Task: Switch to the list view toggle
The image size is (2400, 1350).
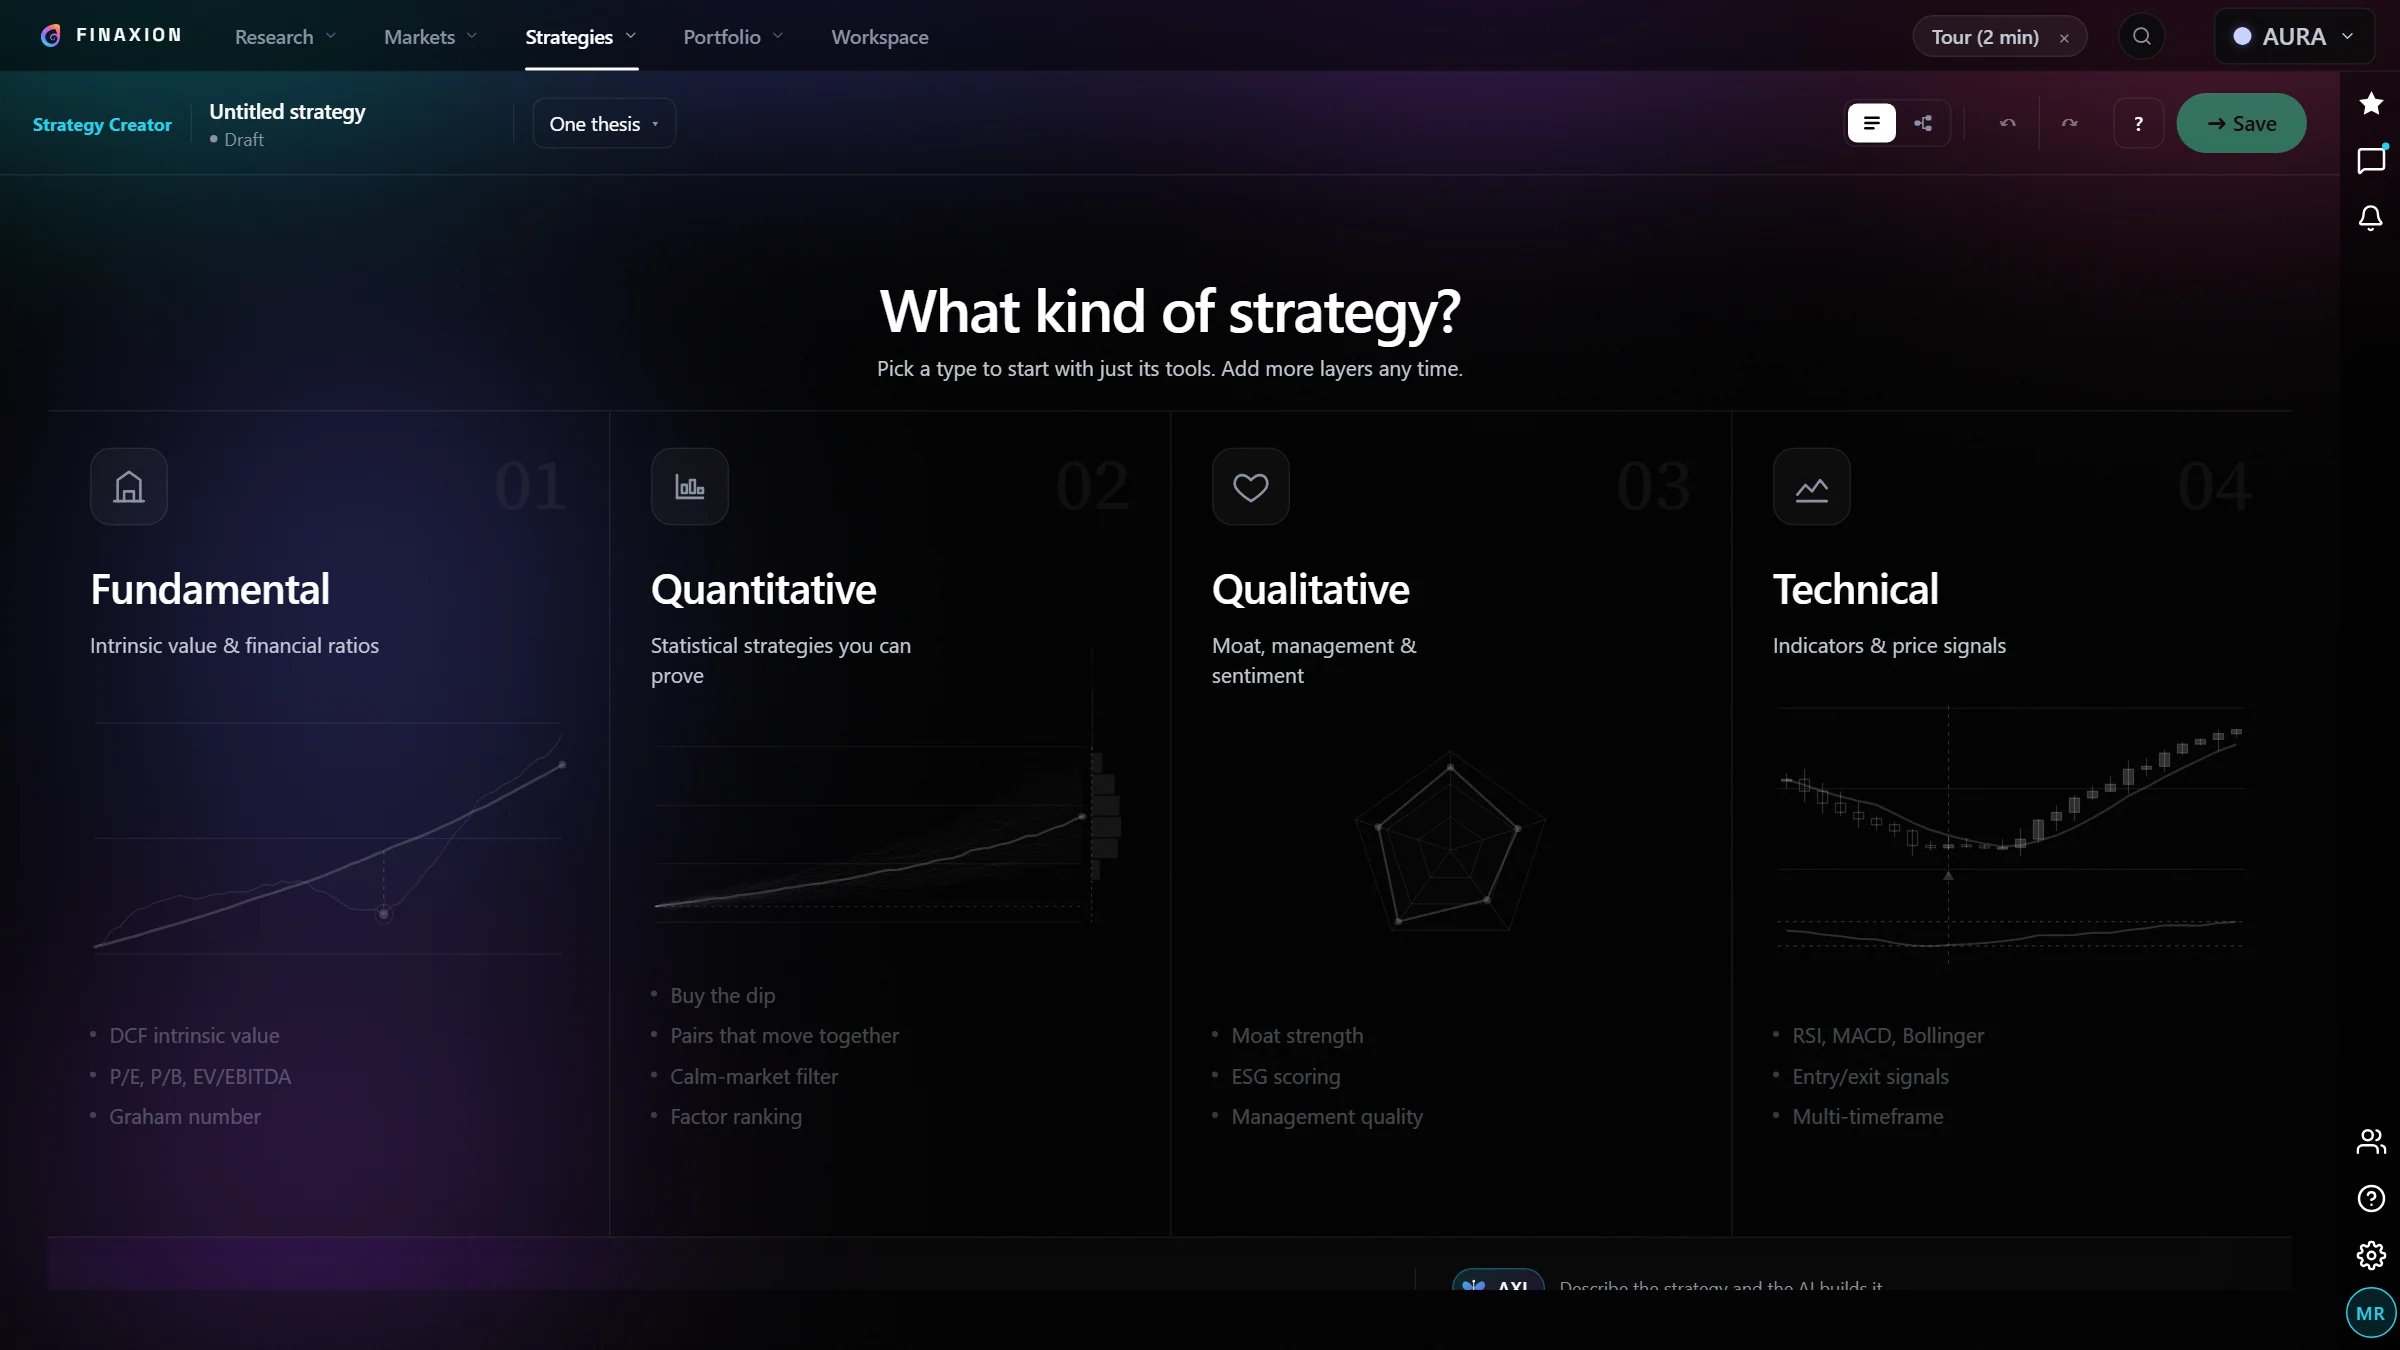Action: coord(1871,124)
